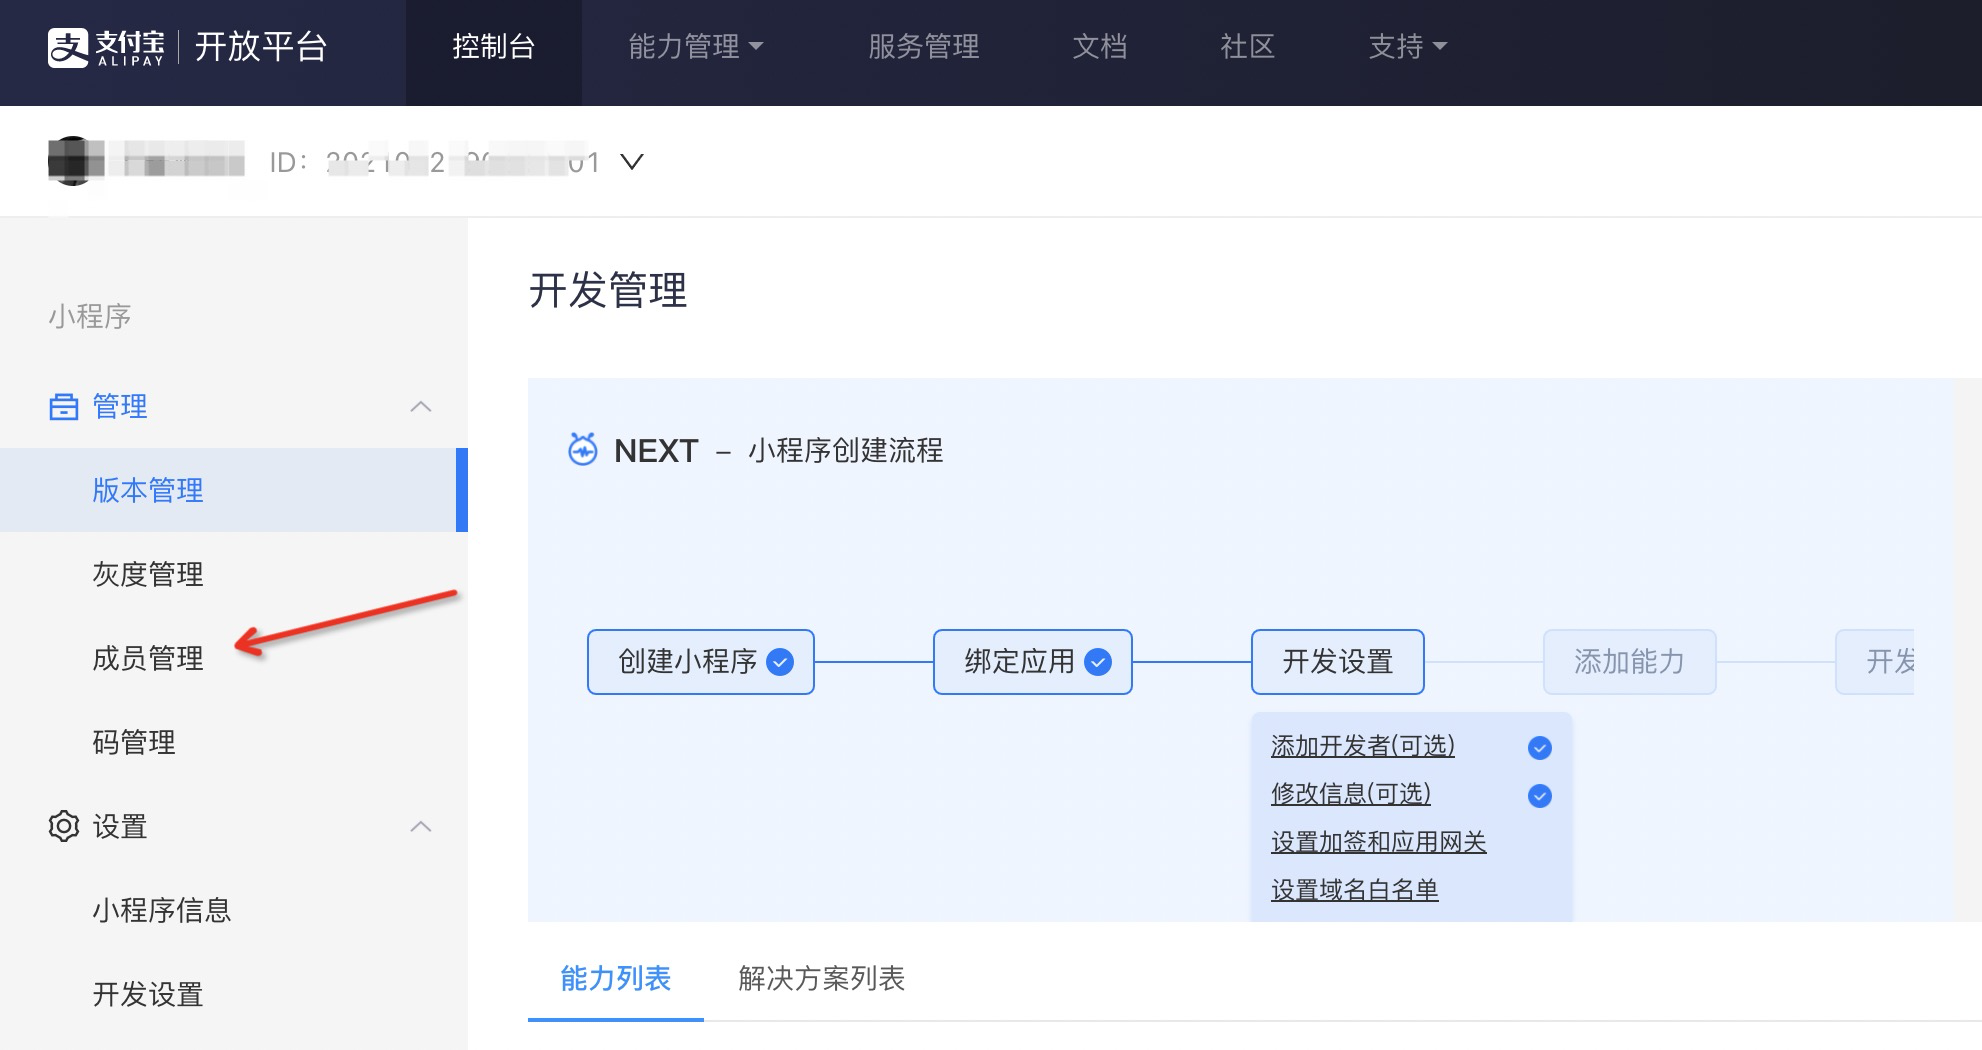
Task: Select 成员管理 in the sidebar
Action: pyautogui.click(x=148, y=658)
